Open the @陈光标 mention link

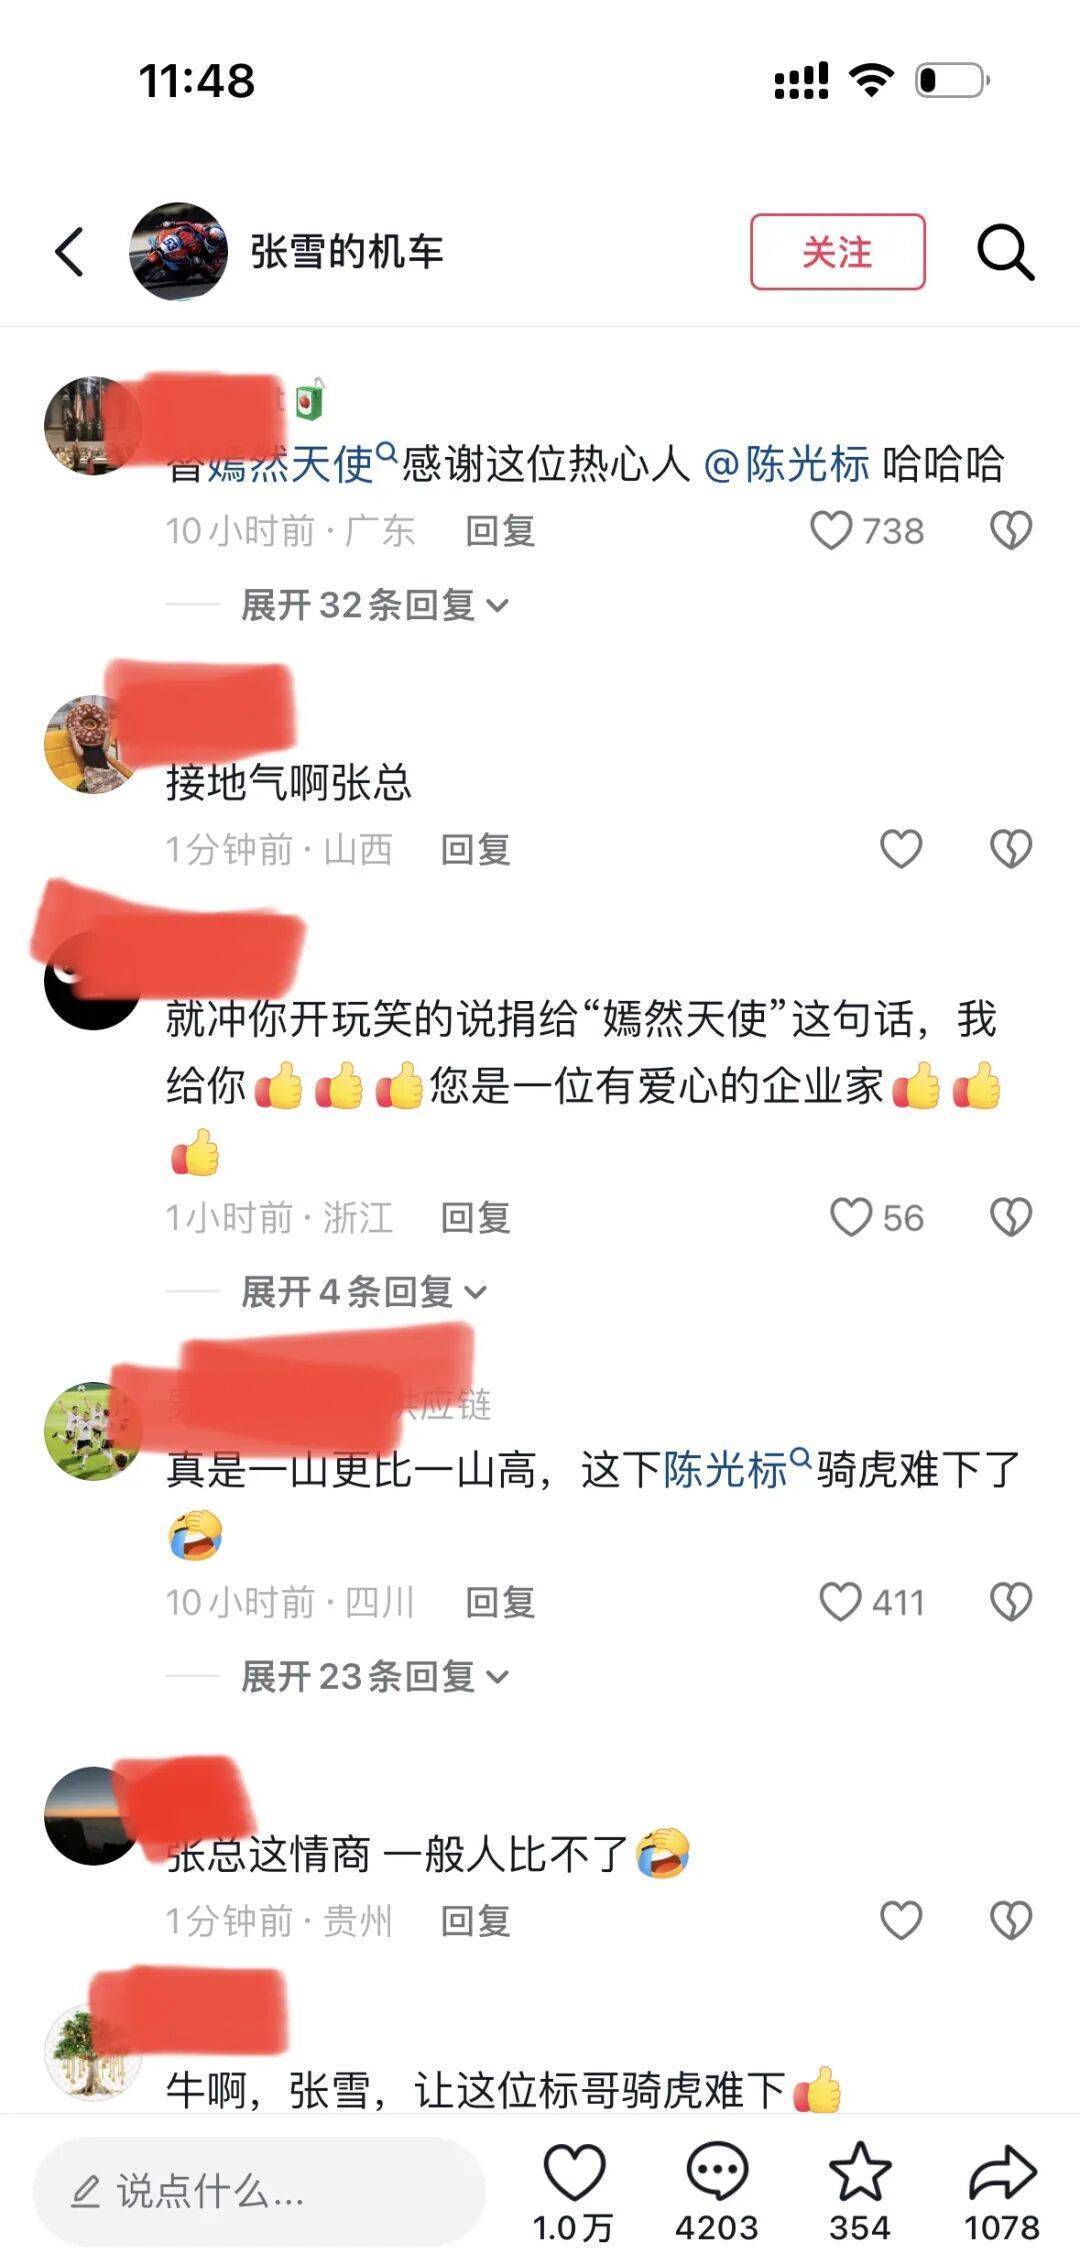787,464
